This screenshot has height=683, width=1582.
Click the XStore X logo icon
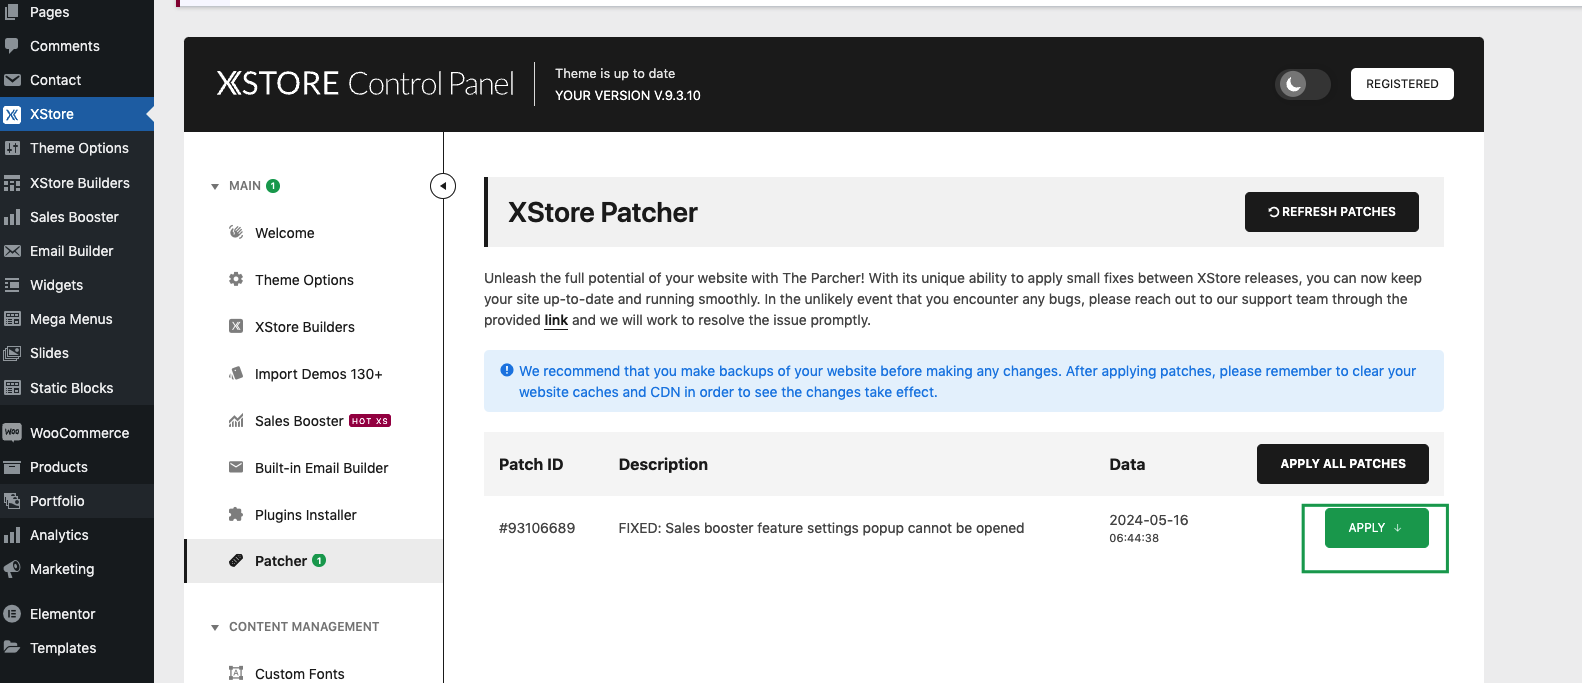[x=12, y=114]
